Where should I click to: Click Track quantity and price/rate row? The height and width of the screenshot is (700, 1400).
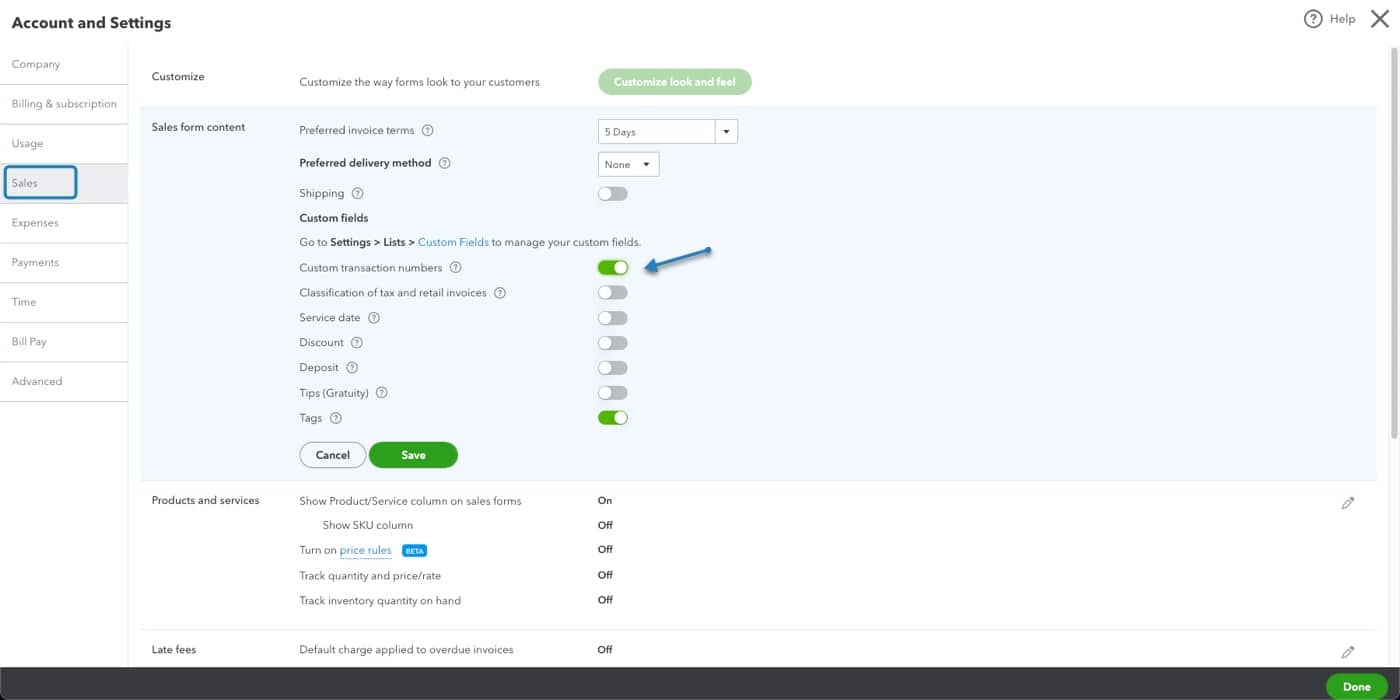click(370, 576)
